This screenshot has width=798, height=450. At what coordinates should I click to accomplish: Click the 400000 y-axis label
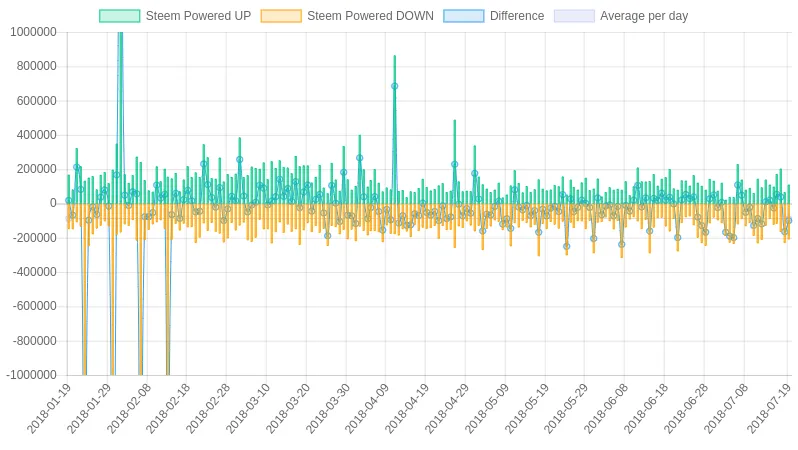(x=36, y=135)
